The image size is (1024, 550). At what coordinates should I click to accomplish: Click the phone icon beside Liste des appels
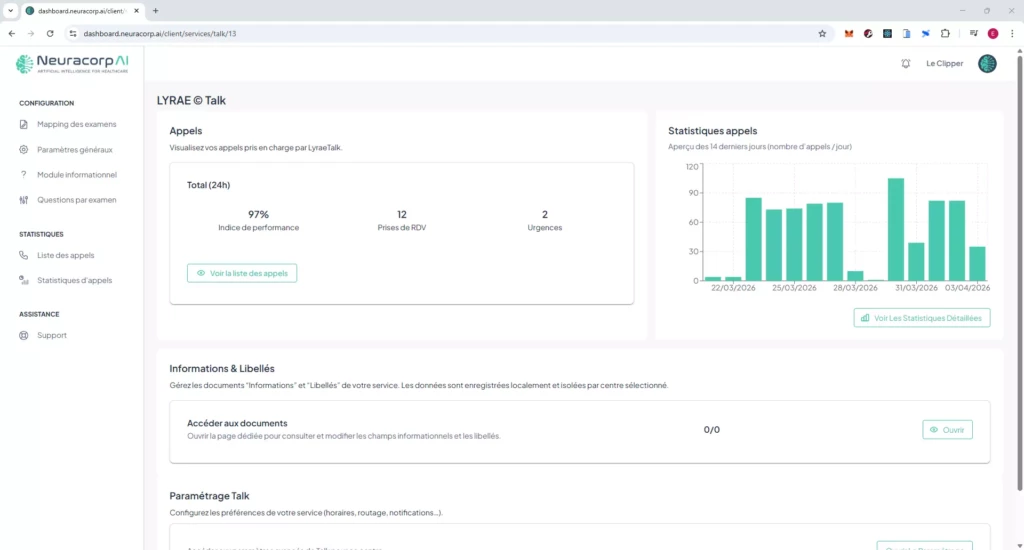click(x=24, y=255)
